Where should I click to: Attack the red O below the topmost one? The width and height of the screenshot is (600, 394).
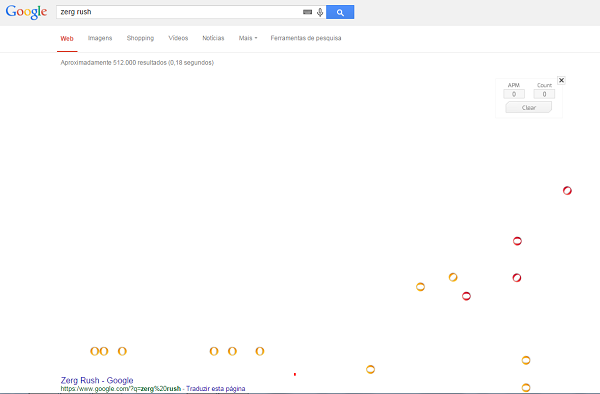(517, 241)
